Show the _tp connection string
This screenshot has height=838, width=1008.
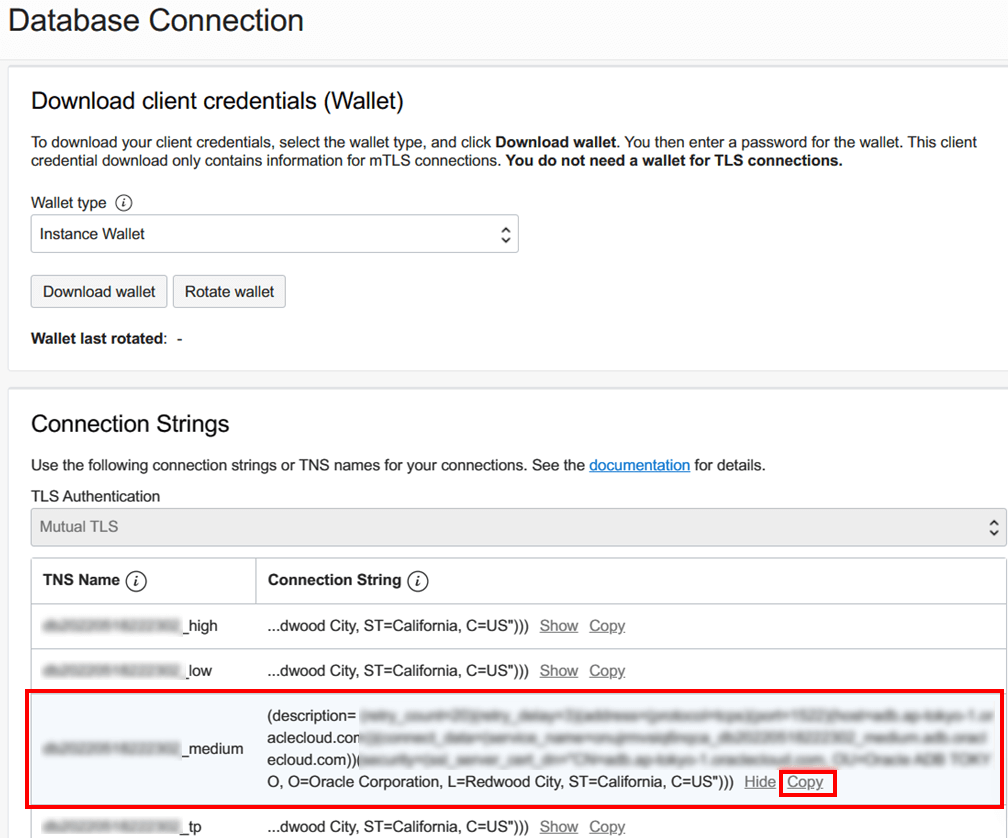click(x=559, y=827)
